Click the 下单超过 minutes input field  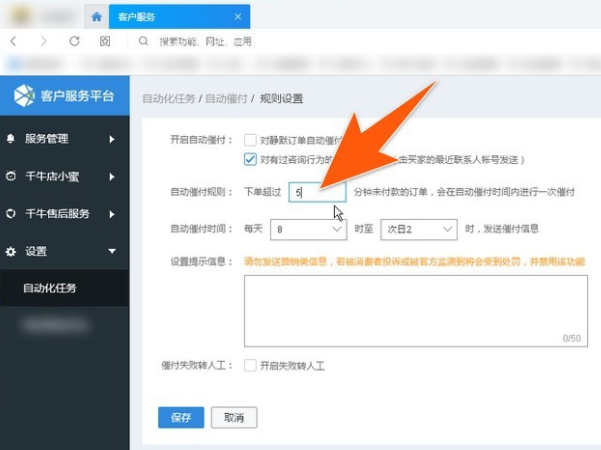(x=317, y=192)
